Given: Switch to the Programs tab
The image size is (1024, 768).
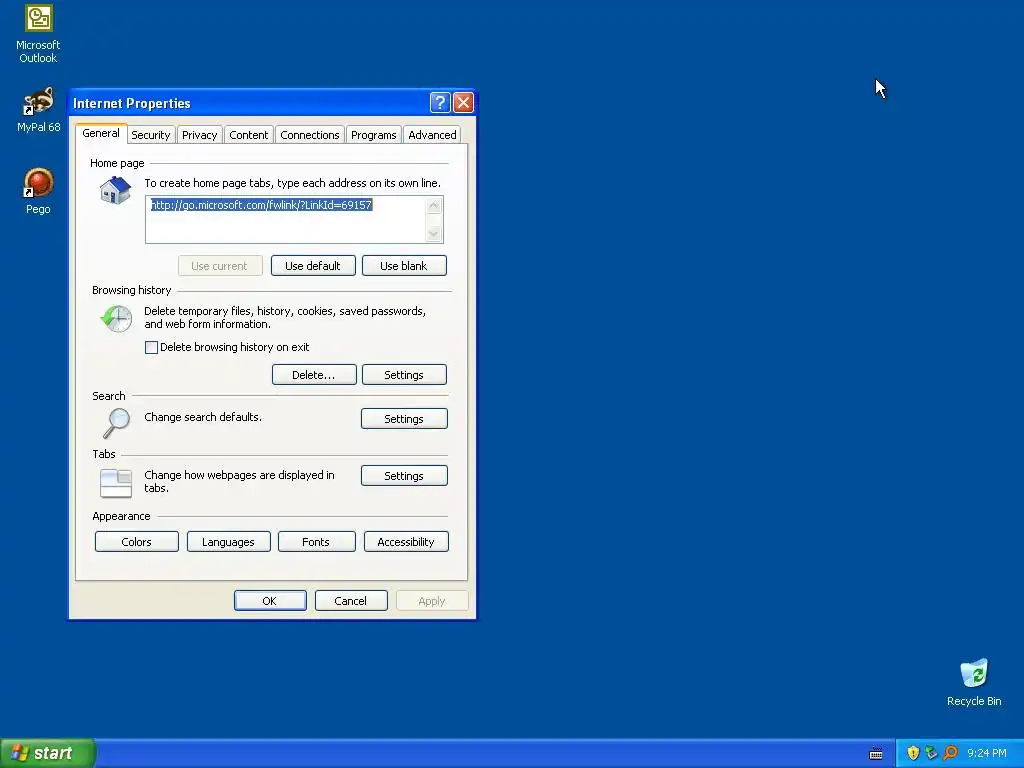Looking at the screenshot, I should pos(374,135).
